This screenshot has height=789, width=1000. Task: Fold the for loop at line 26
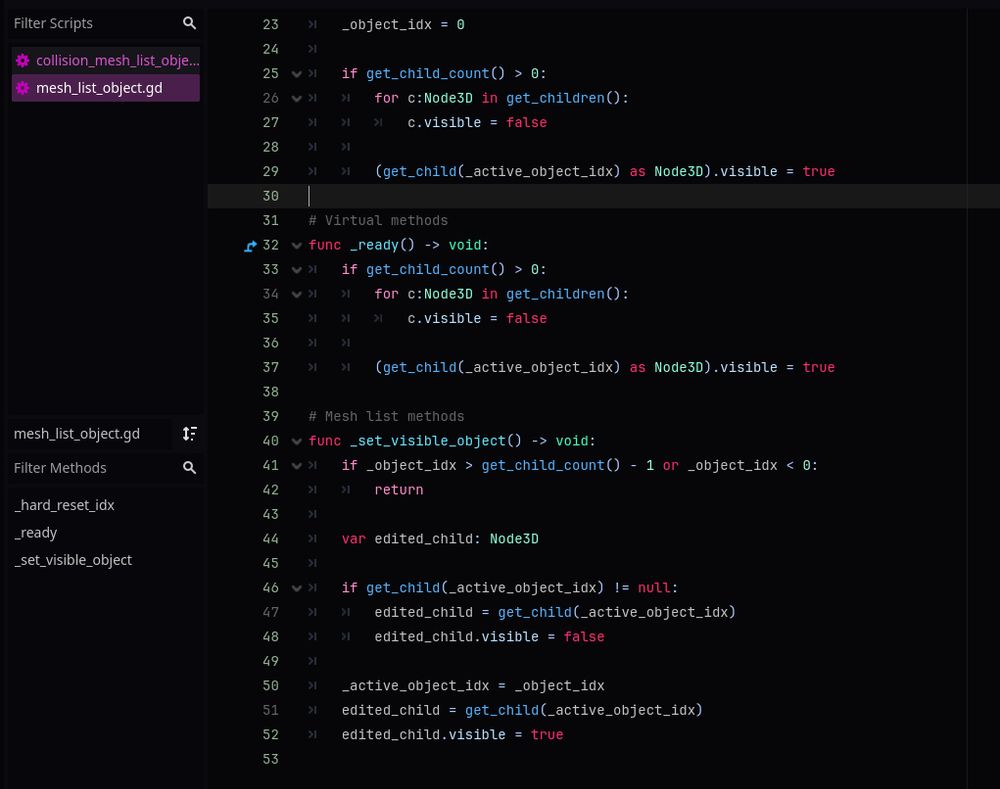coord(297,98)
